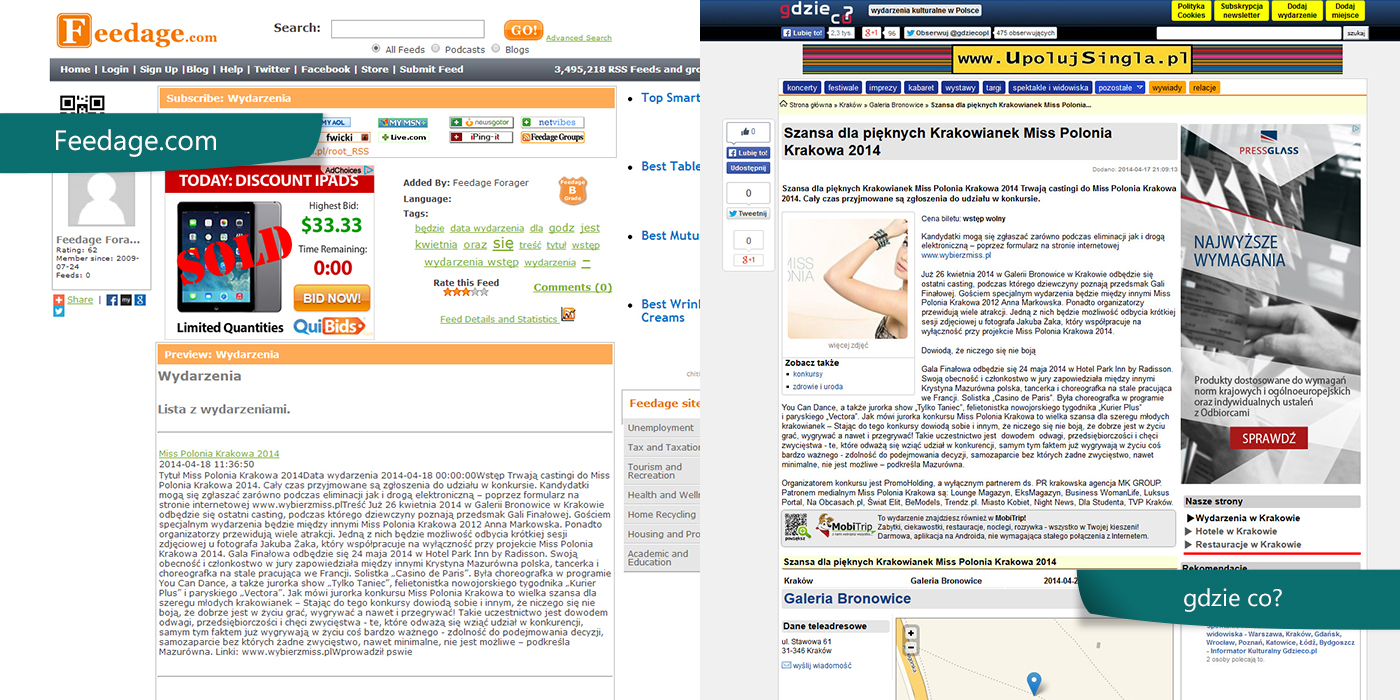Viewport: 1400px width, 700px height.
Task: Zoom out on the Galeria Bronowice map
Action: pyautogui.click(x=911, y=648)
